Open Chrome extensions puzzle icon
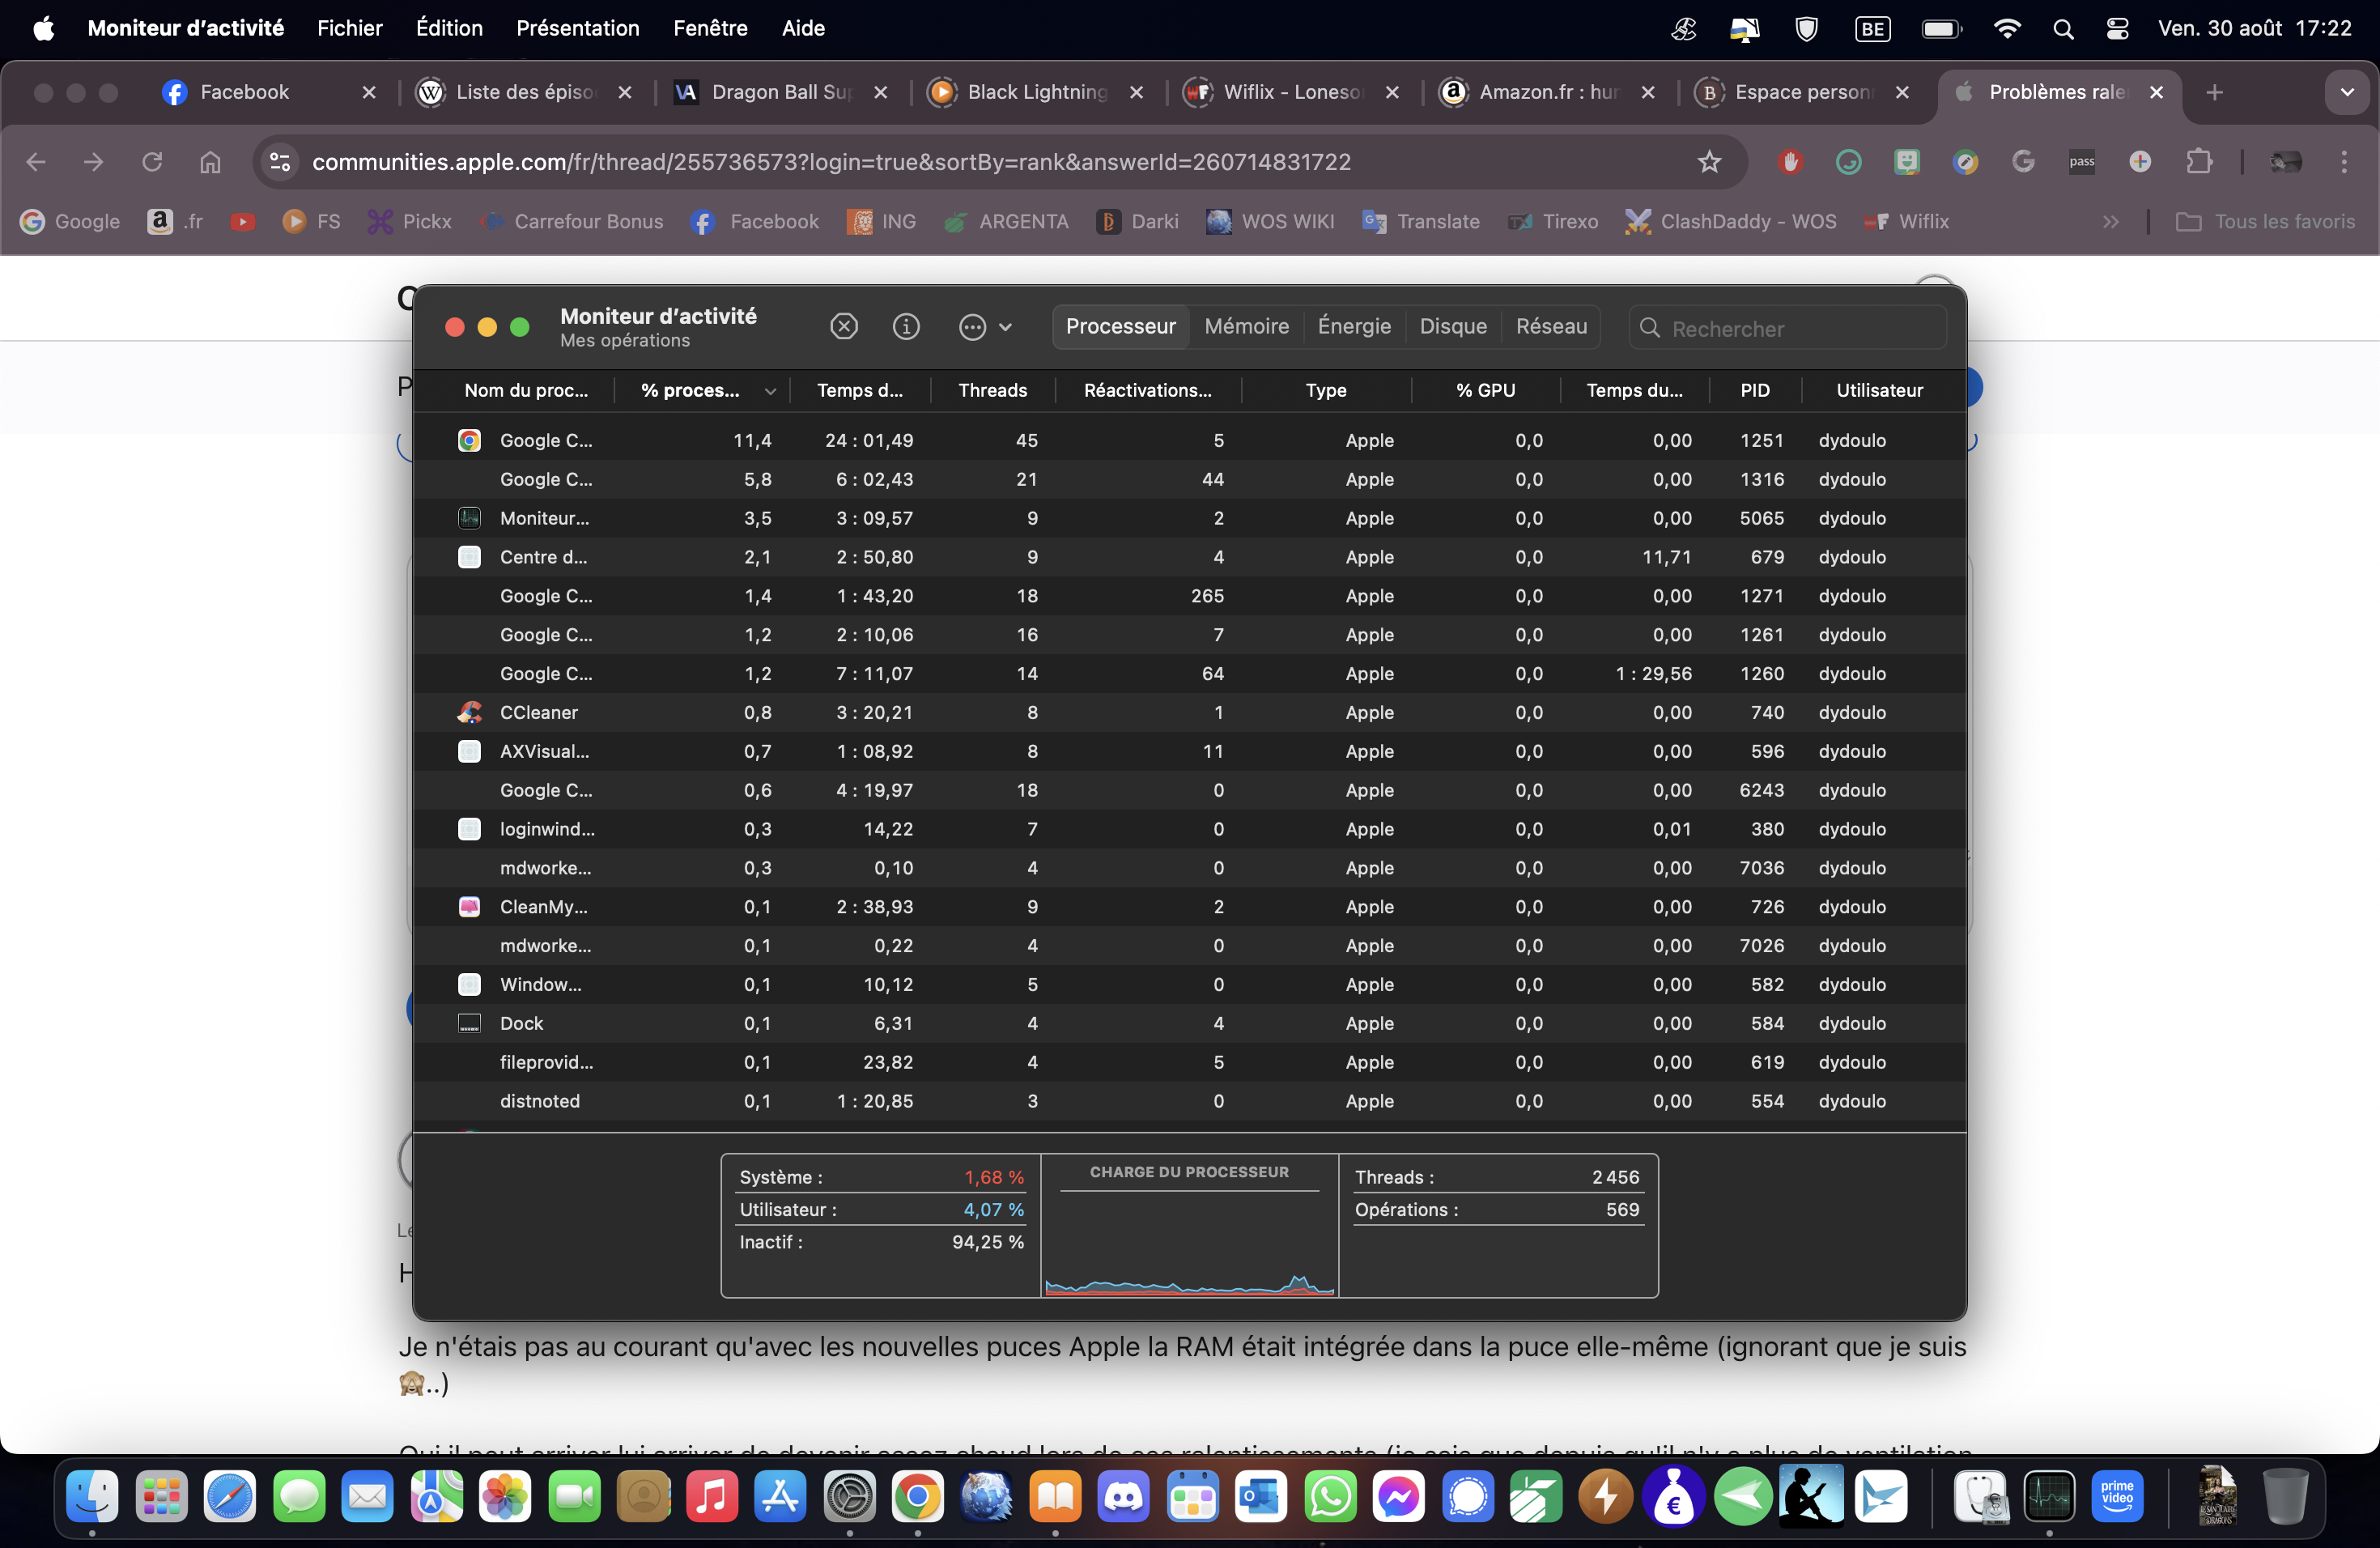This screenshot has width=2380, height=1548. point(2198,162)
